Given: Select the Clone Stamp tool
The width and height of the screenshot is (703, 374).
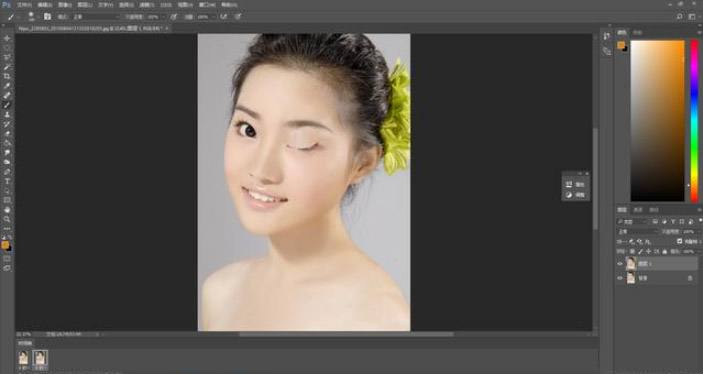Looking at the screenshot, I should point(7,114).
